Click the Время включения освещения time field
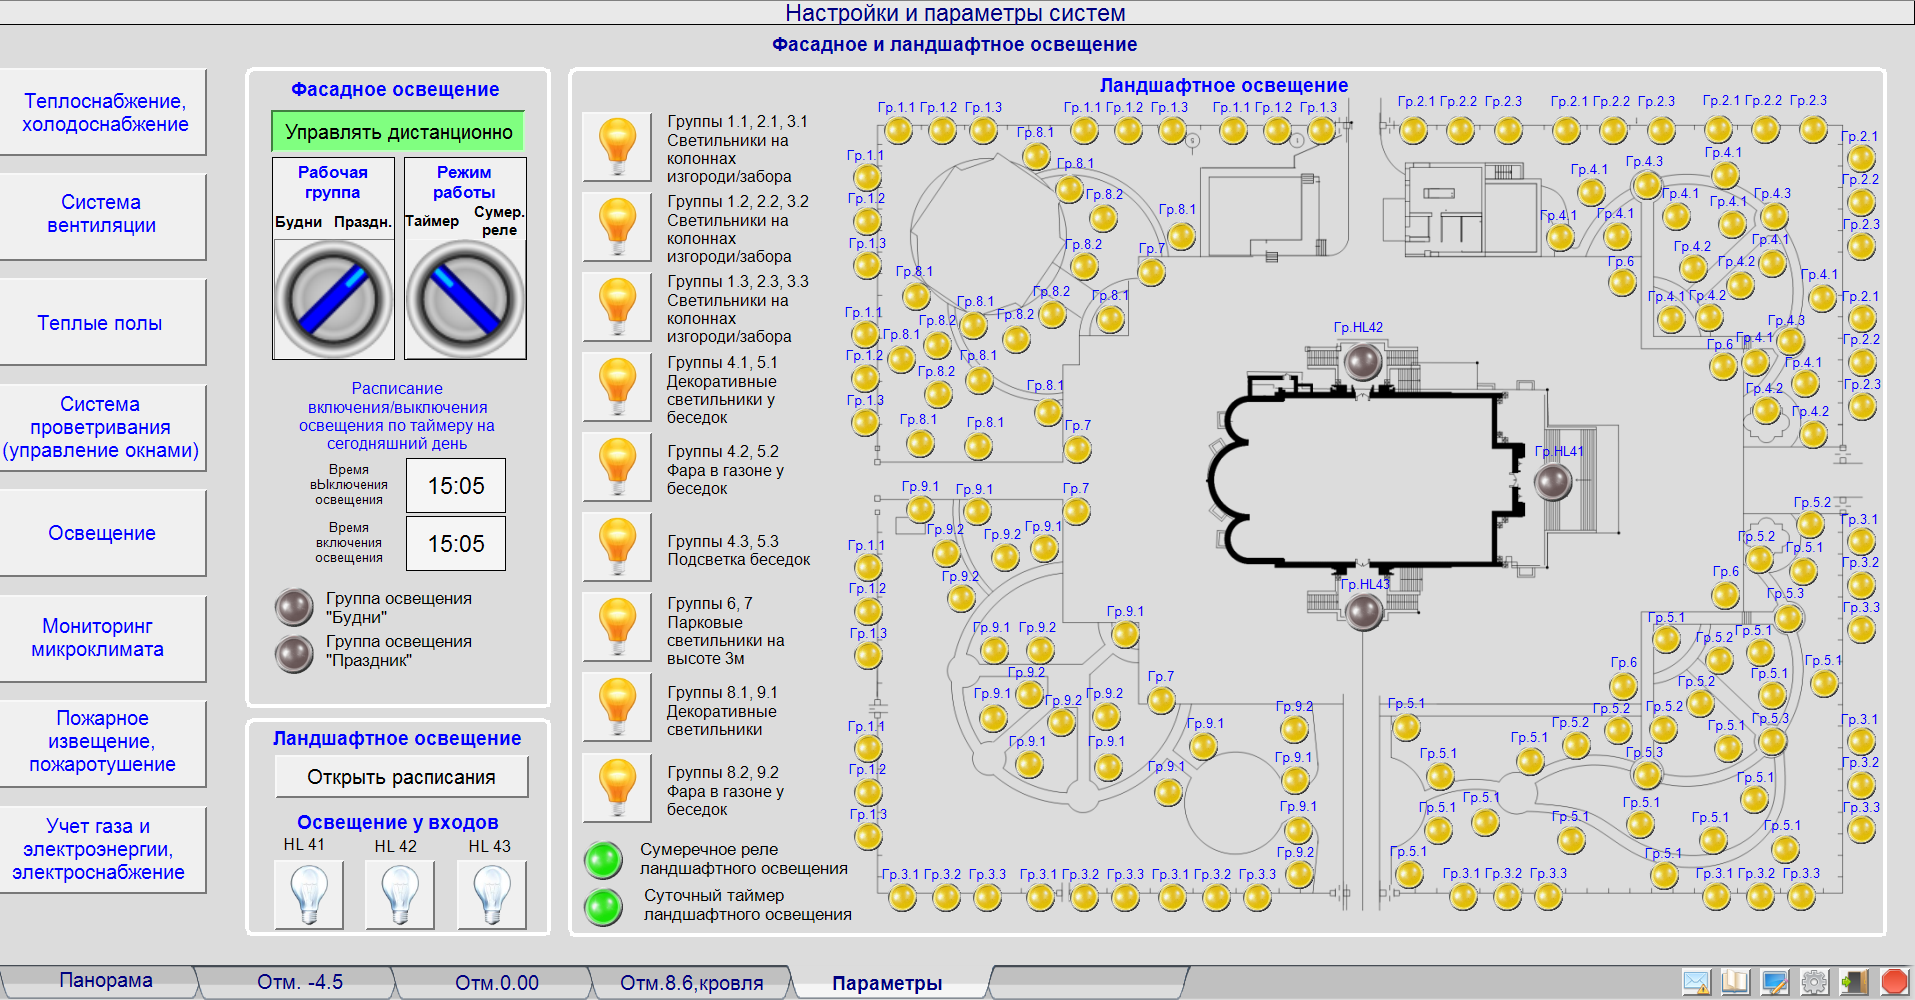The image size is (1915, 1000). (456, 544)
